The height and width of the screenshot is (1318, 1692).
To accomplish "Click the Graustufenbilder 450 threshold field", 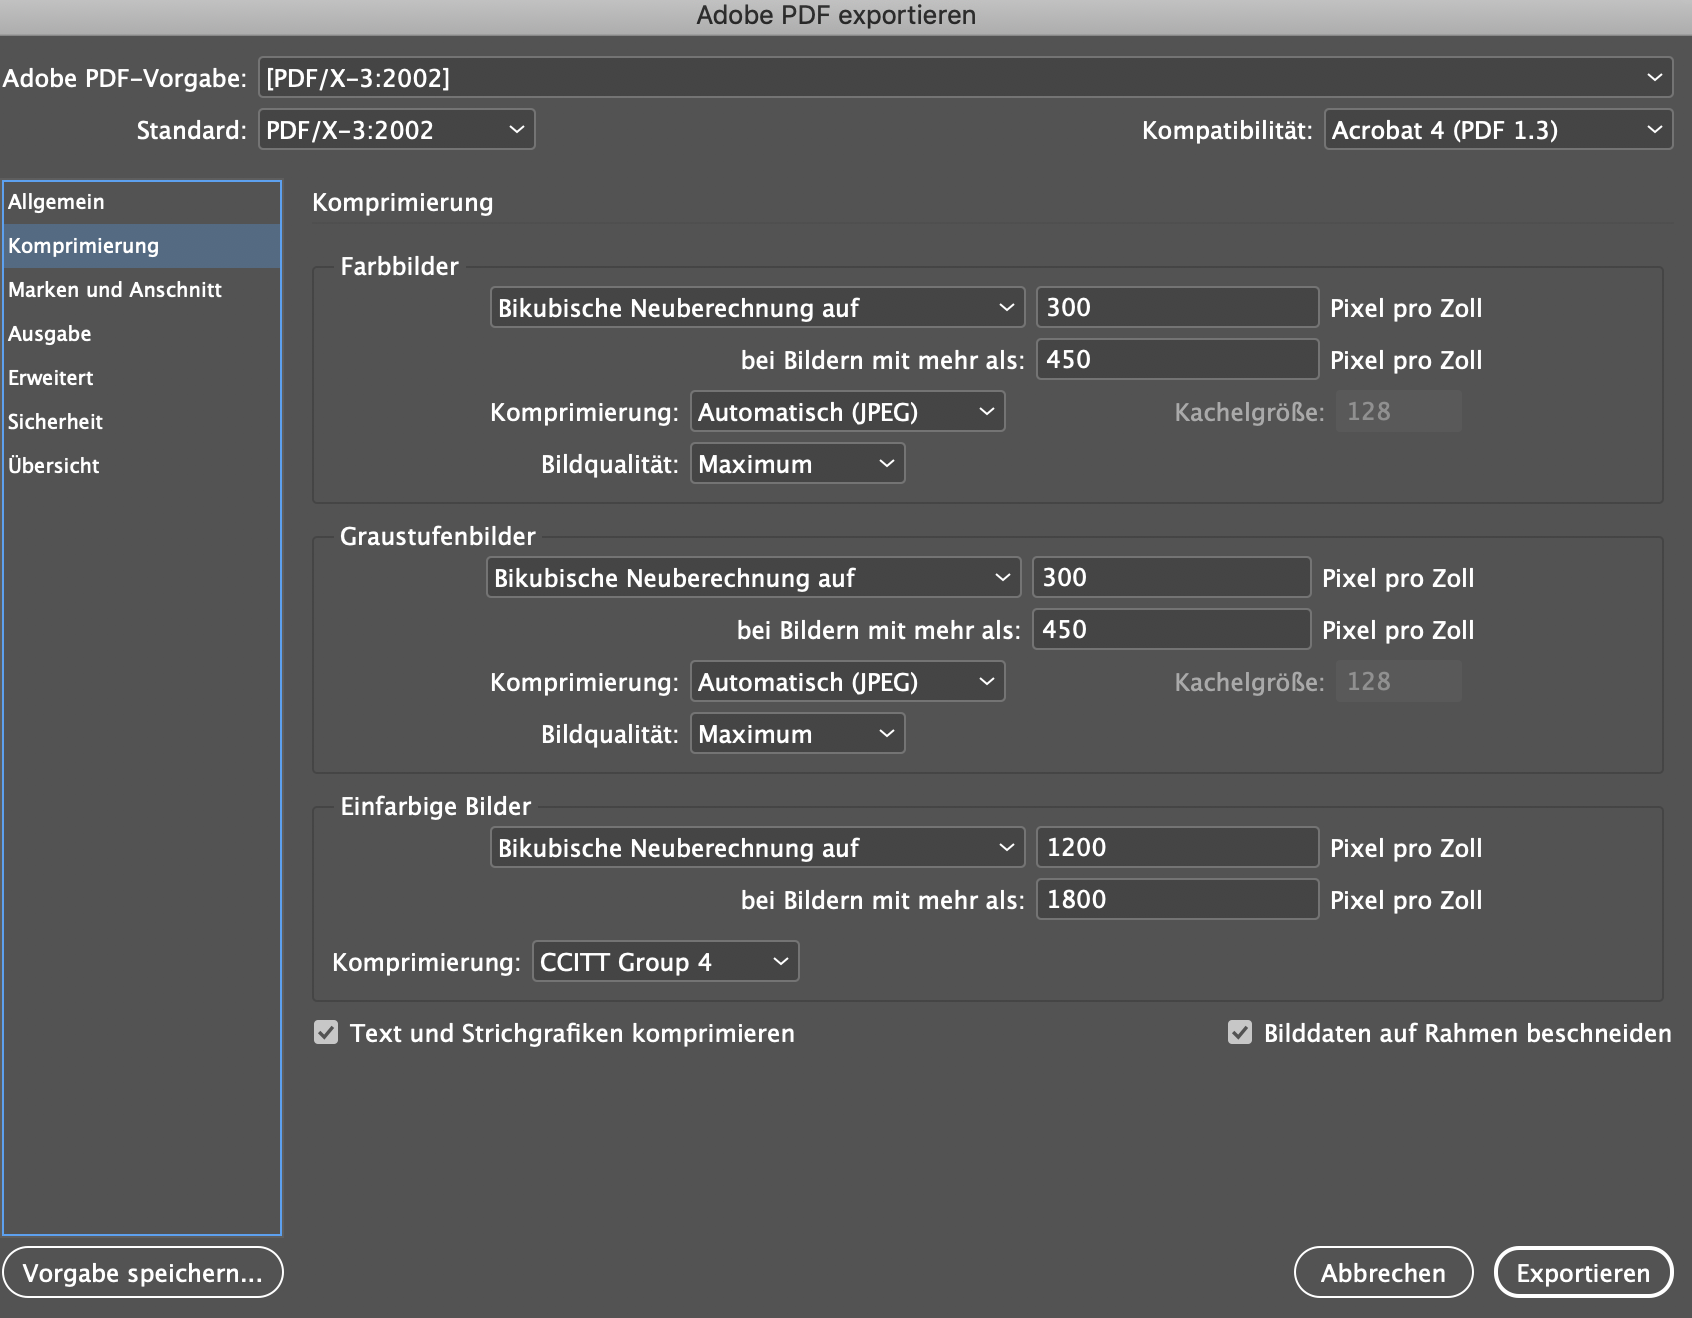I will (1171, 630).
